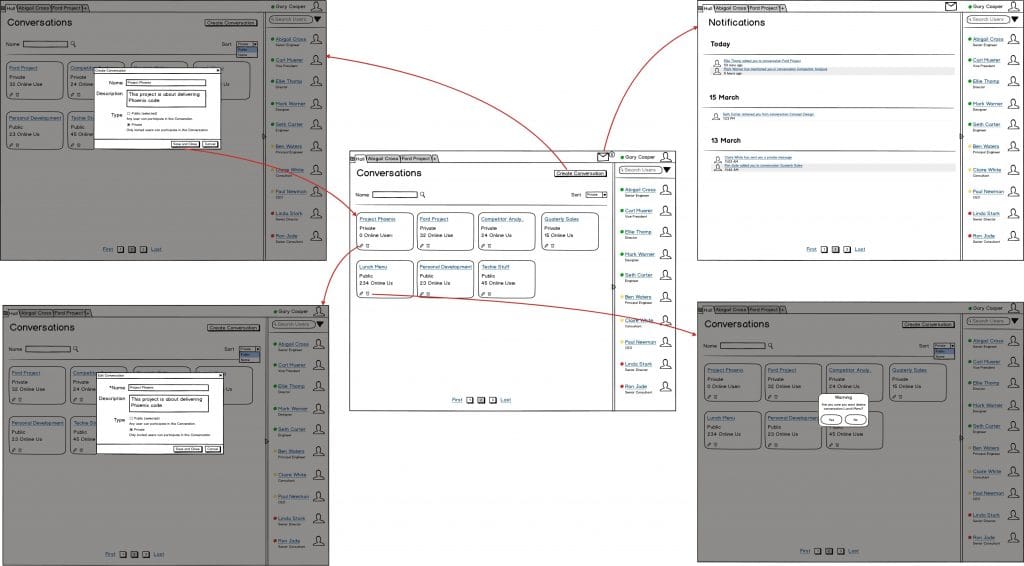Click Create Conversation button in the center screen

coord(580,174)
